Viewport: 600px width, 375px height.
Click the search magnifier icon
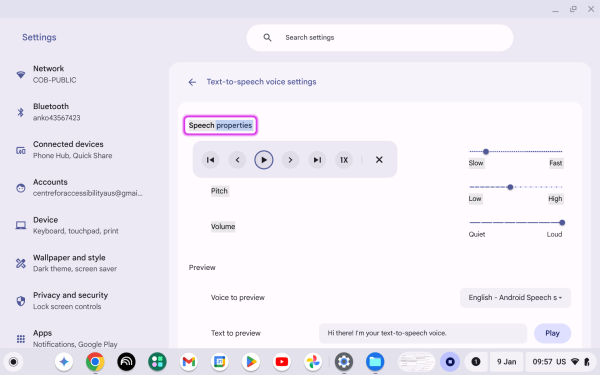click(267, 38)
